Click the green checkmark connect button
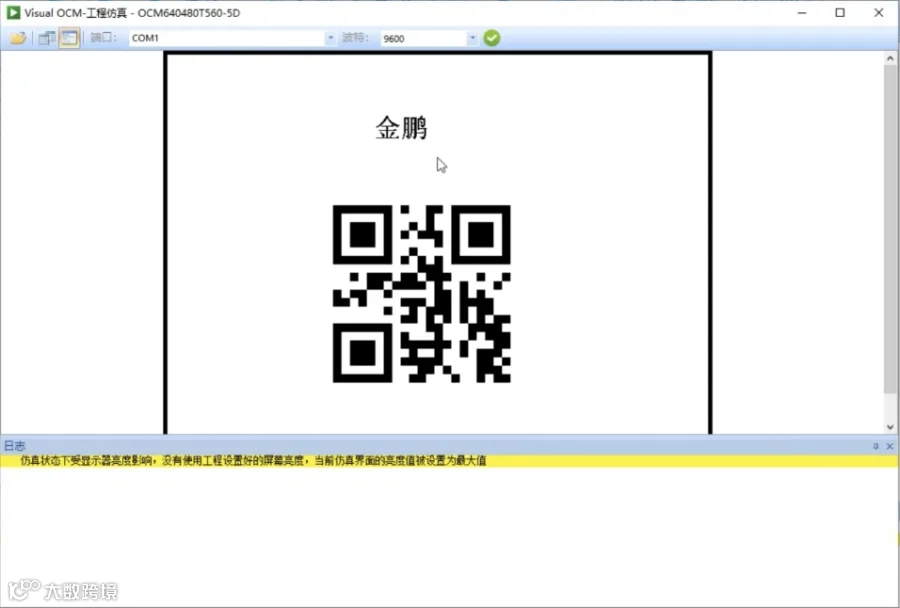The height and width of the screenshot is (608, 900). [x=492, y=38]
